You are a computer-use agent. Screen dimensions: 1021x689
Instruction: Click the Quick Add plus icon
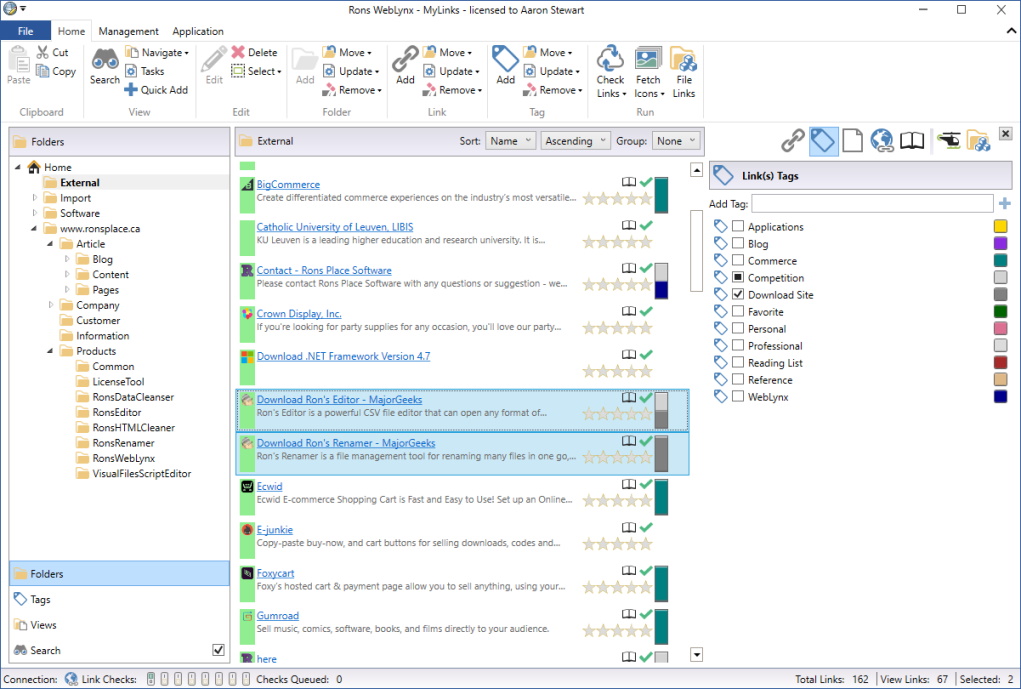point(131,90)
